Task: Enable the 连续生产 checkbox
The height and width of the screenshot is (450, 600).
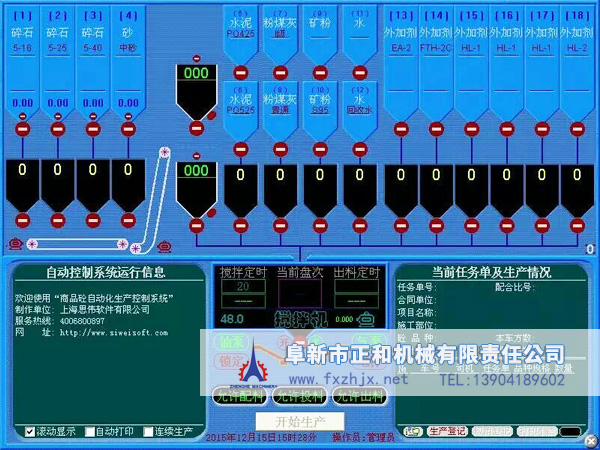Action: [x=149, y=432]
